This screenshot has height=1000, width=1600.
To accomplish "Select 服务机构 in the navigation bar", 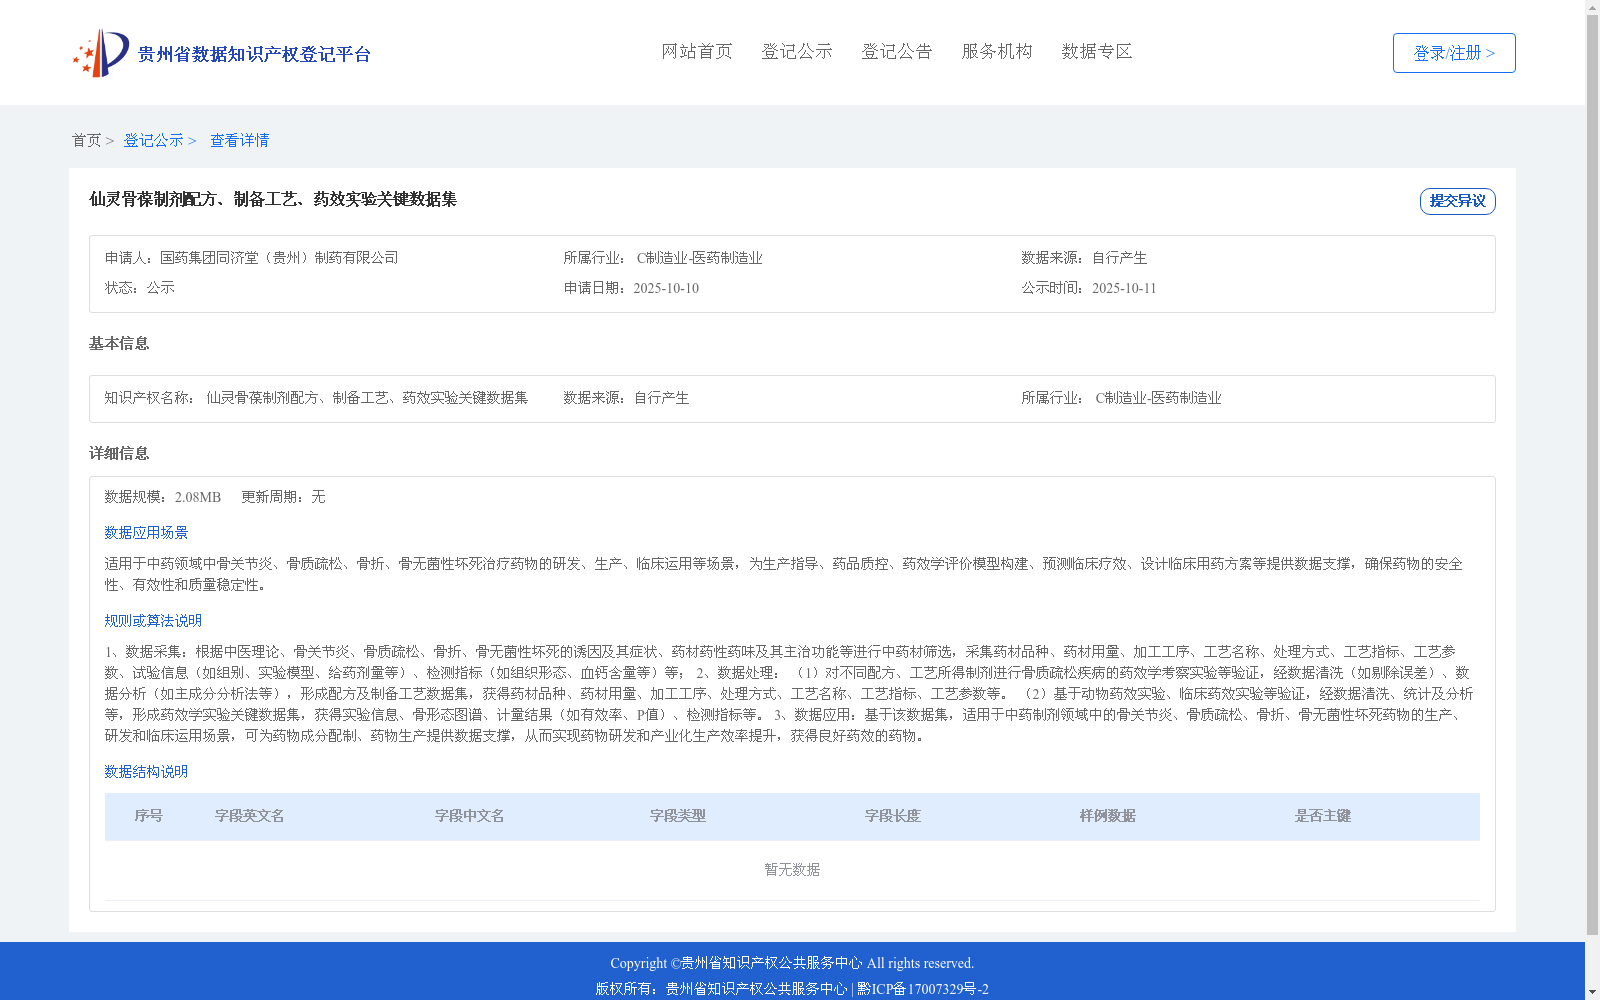I will (x=997, y=52).
